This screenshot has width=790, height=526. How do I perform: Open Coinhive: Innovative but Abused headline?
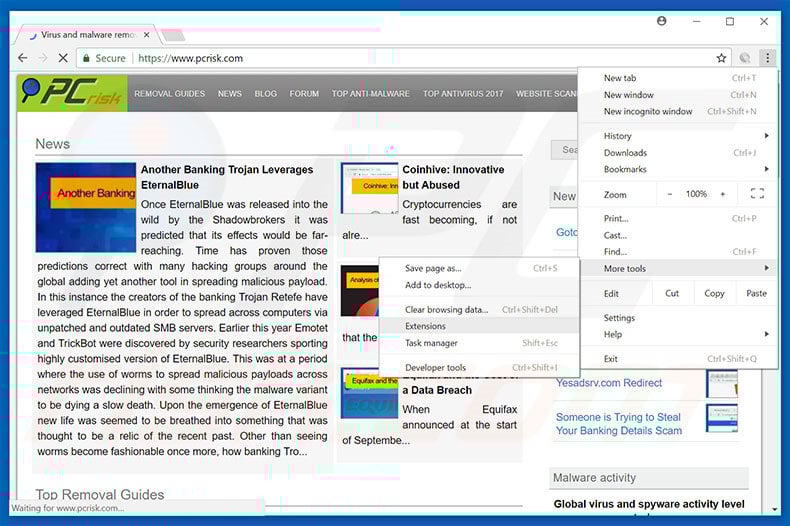453,177
